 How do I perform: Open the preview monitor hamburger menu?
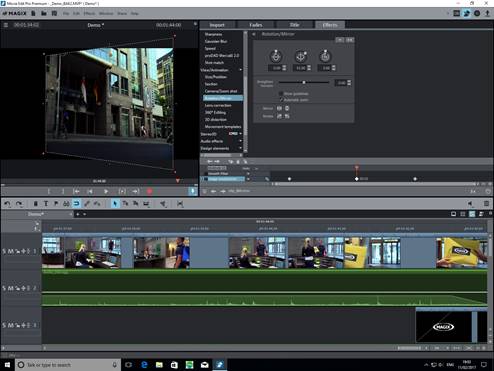(6, 25)
